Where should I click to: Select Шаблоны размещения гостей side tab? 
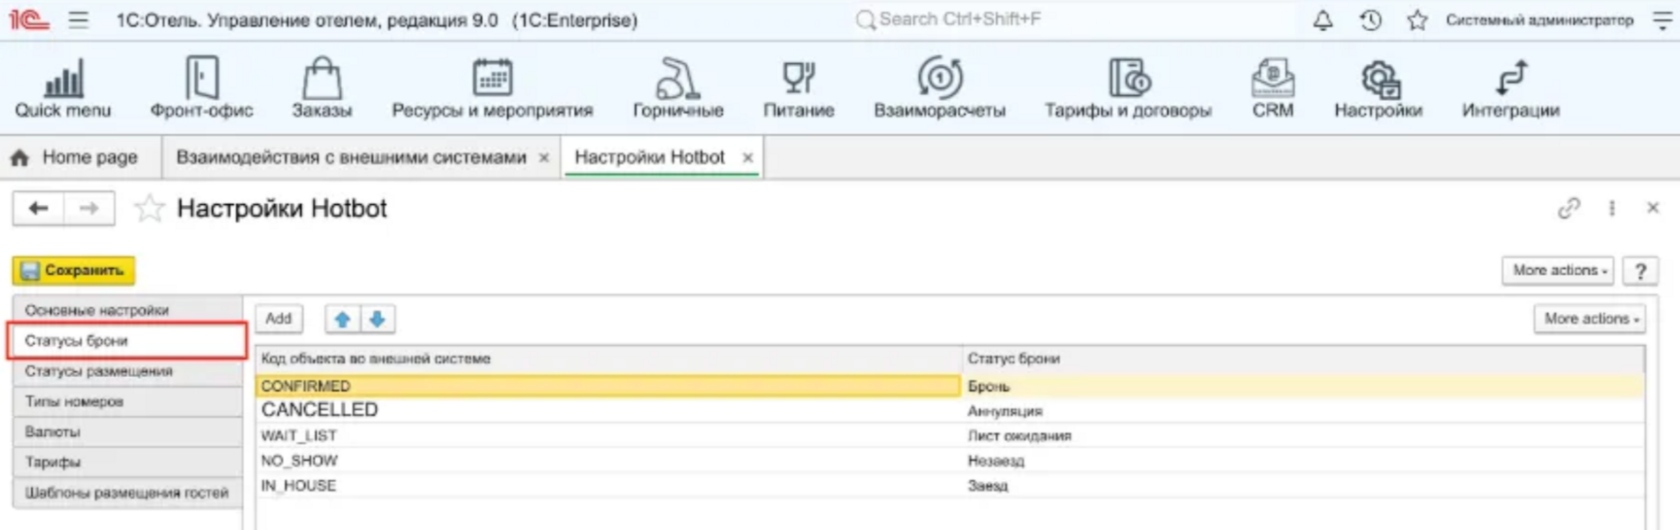[127, 493]
